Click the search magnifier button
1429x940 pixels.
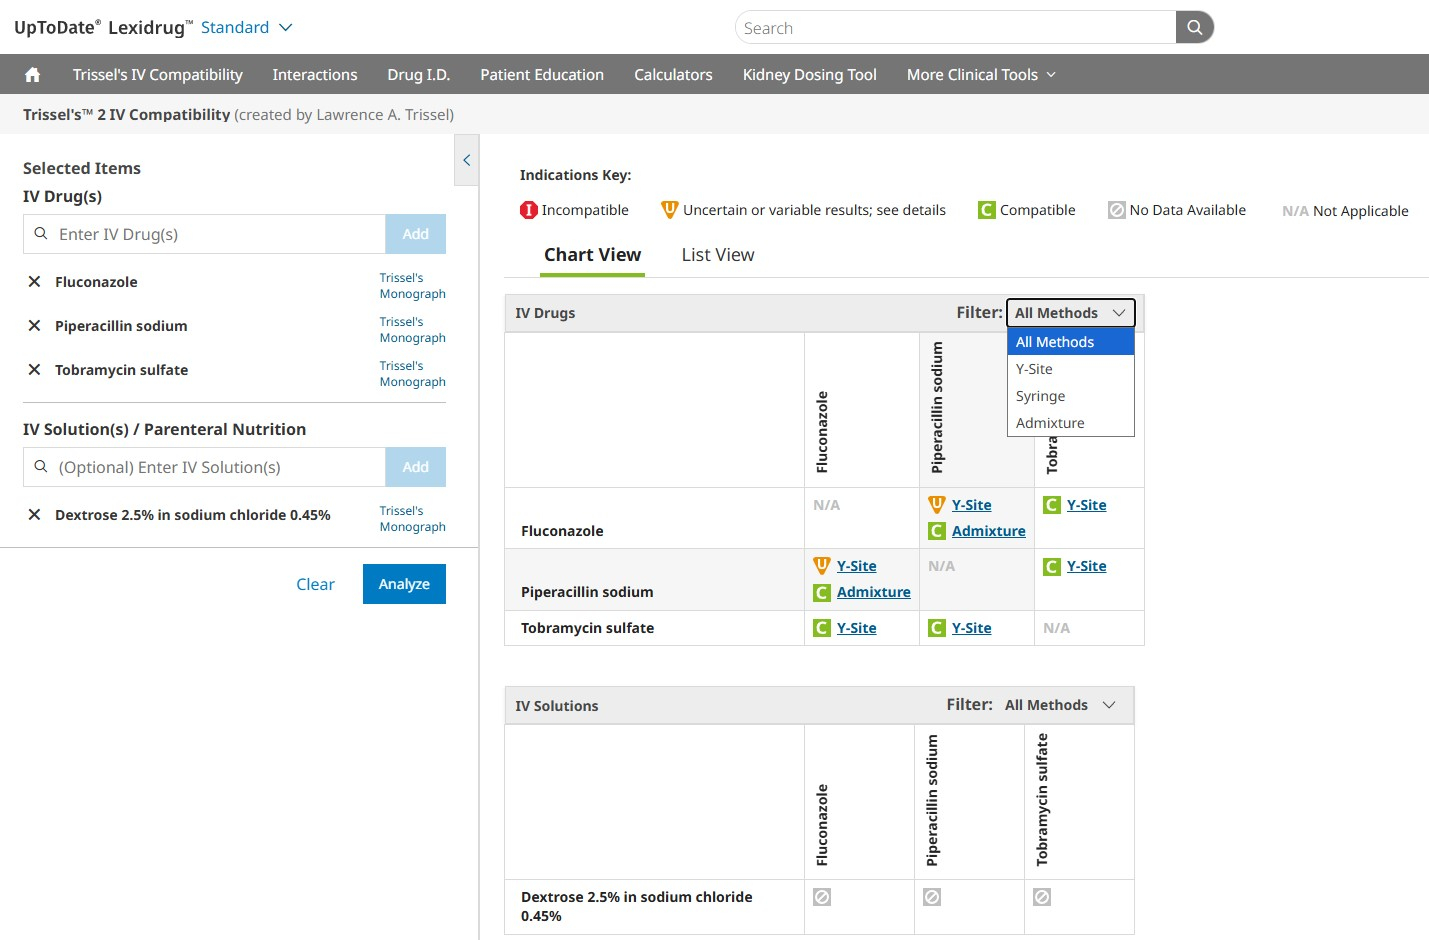[1194, 28]
